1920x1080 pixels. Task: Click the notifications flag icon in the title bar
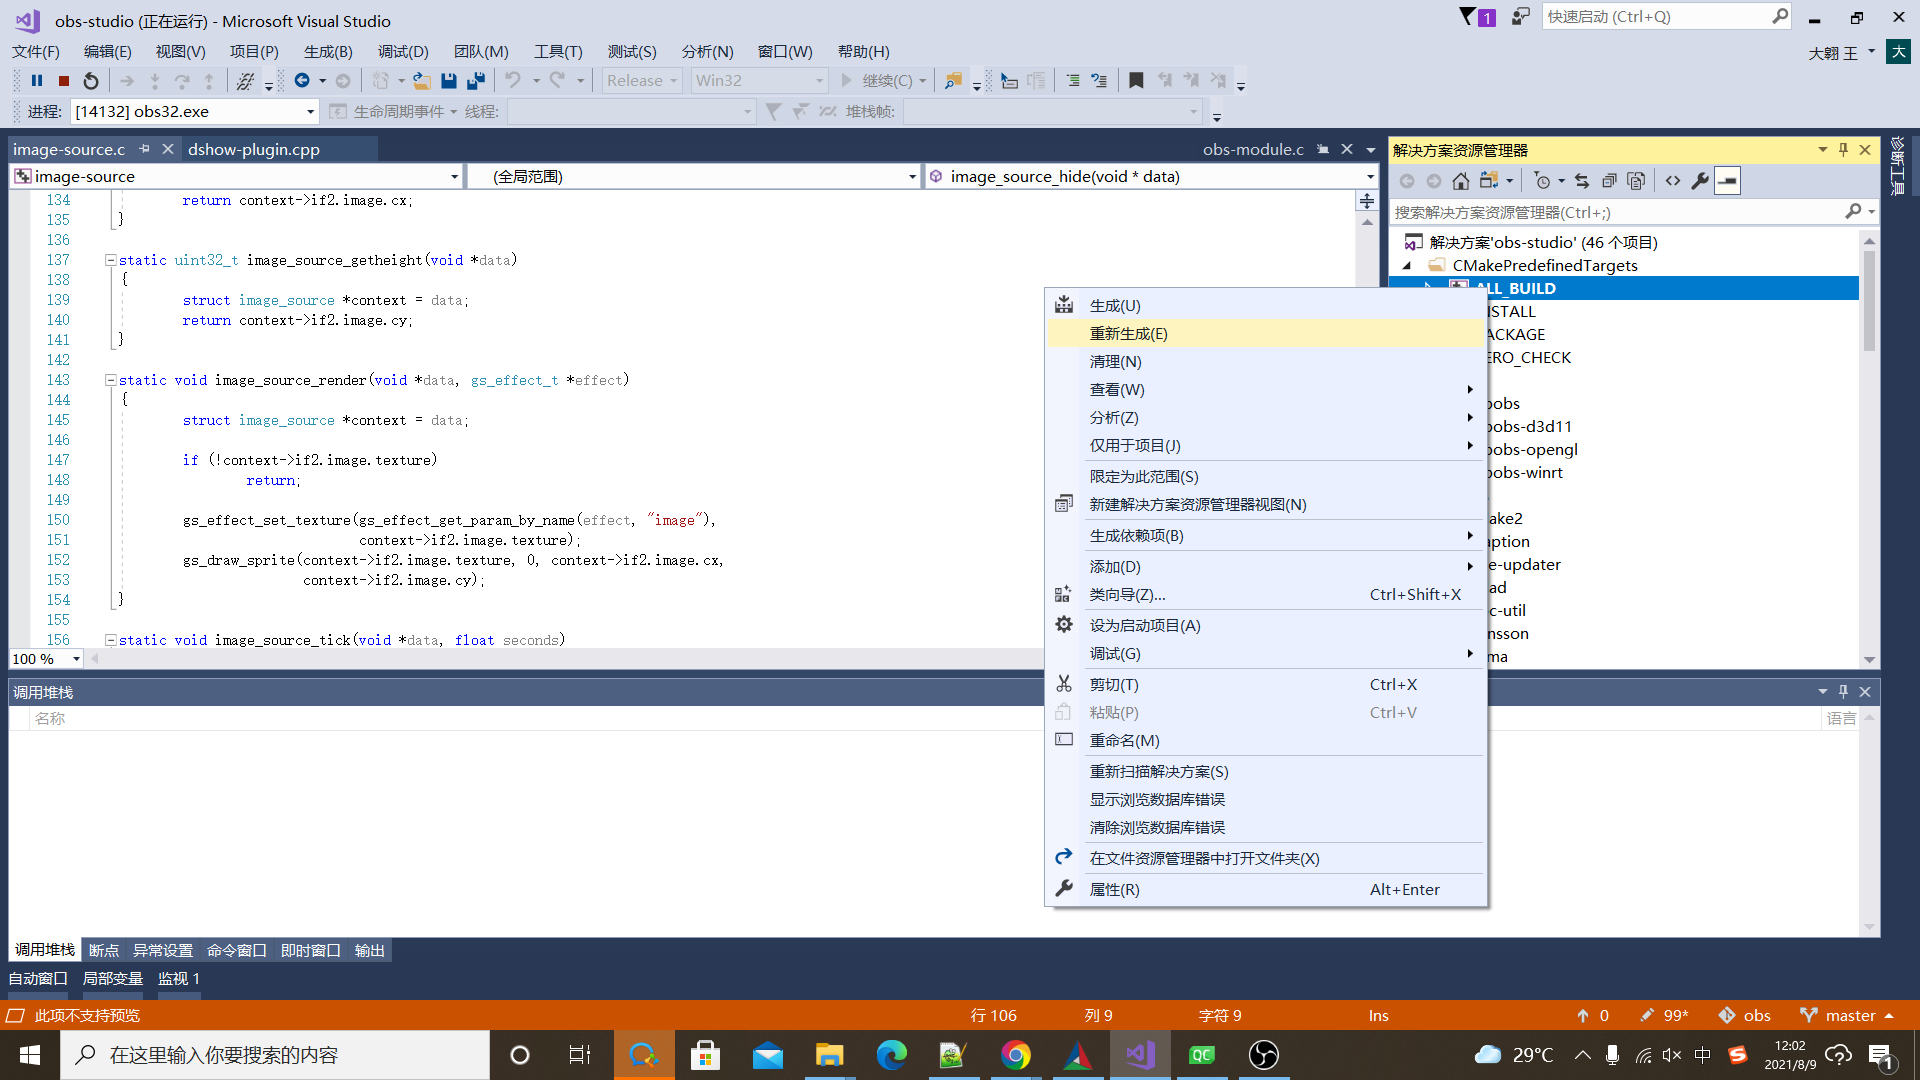tap(1476, 17)
